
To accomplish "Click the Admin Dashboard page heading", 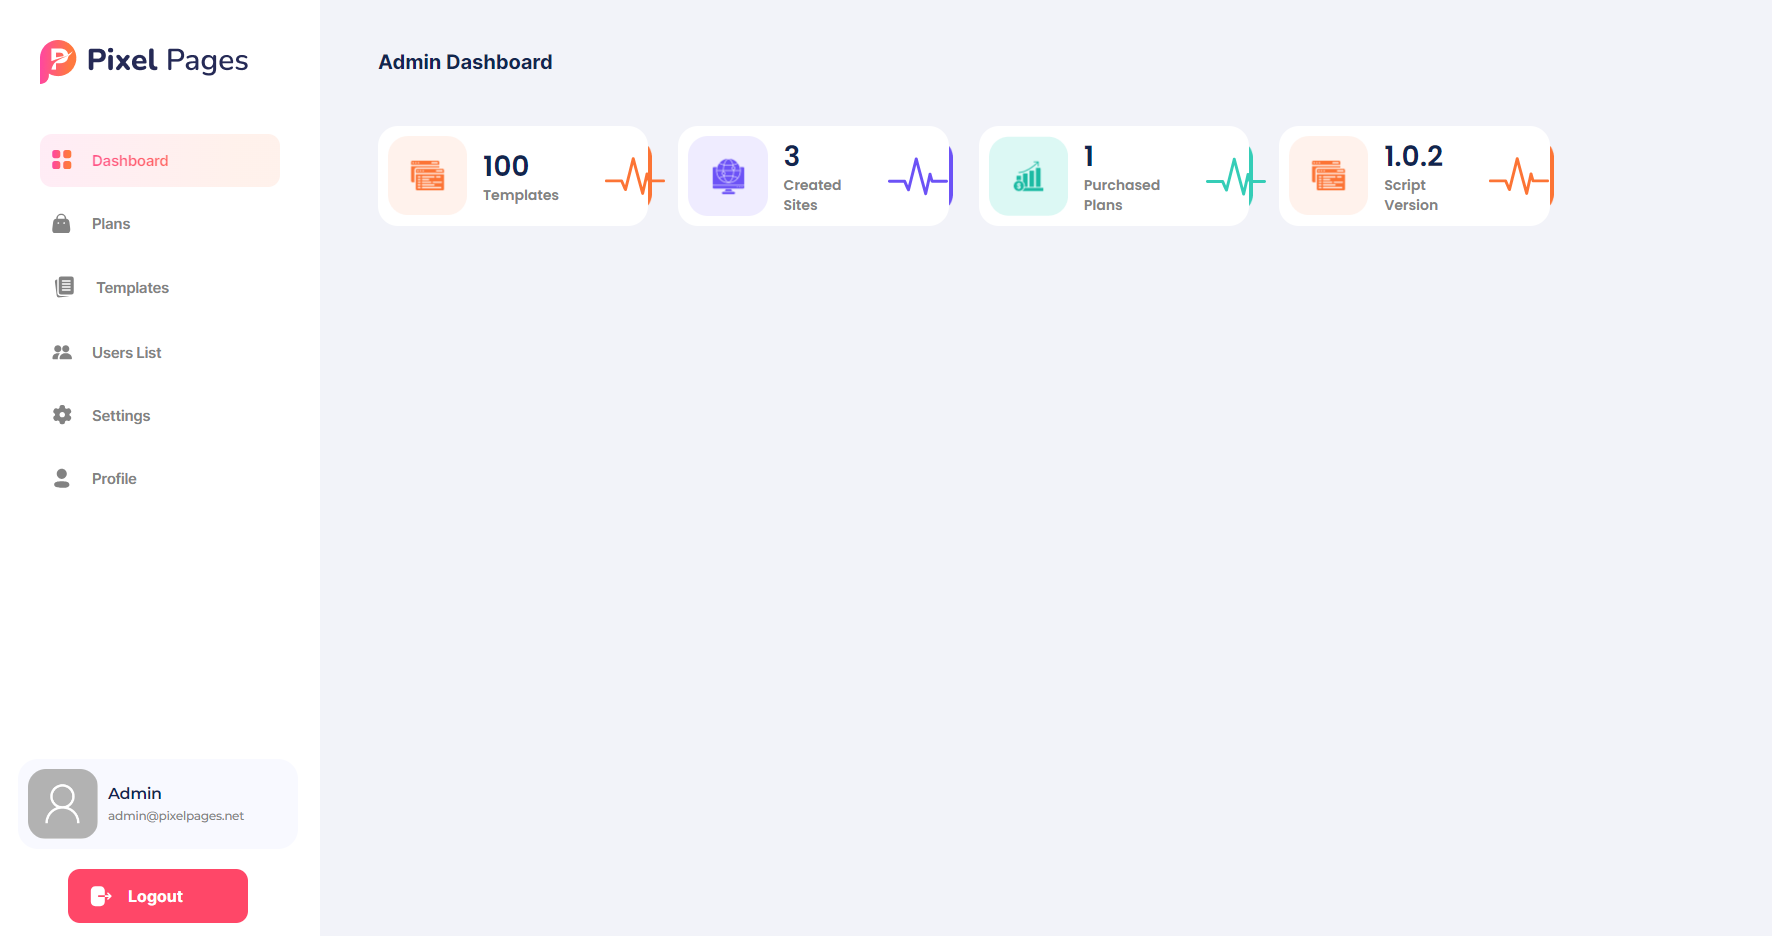I will coord(465,62).
